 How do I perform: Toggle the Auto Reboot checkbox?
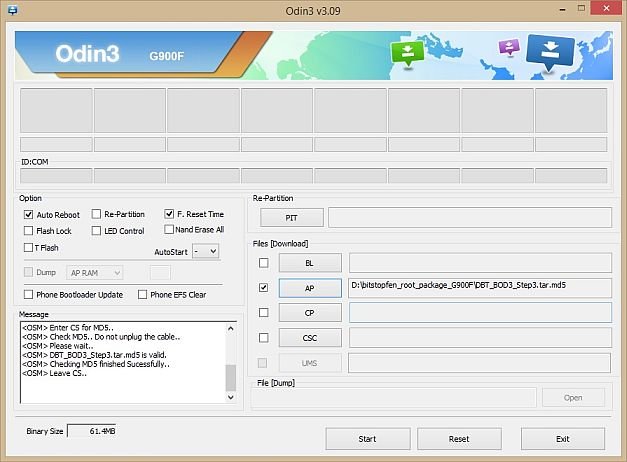coord(28,214)
